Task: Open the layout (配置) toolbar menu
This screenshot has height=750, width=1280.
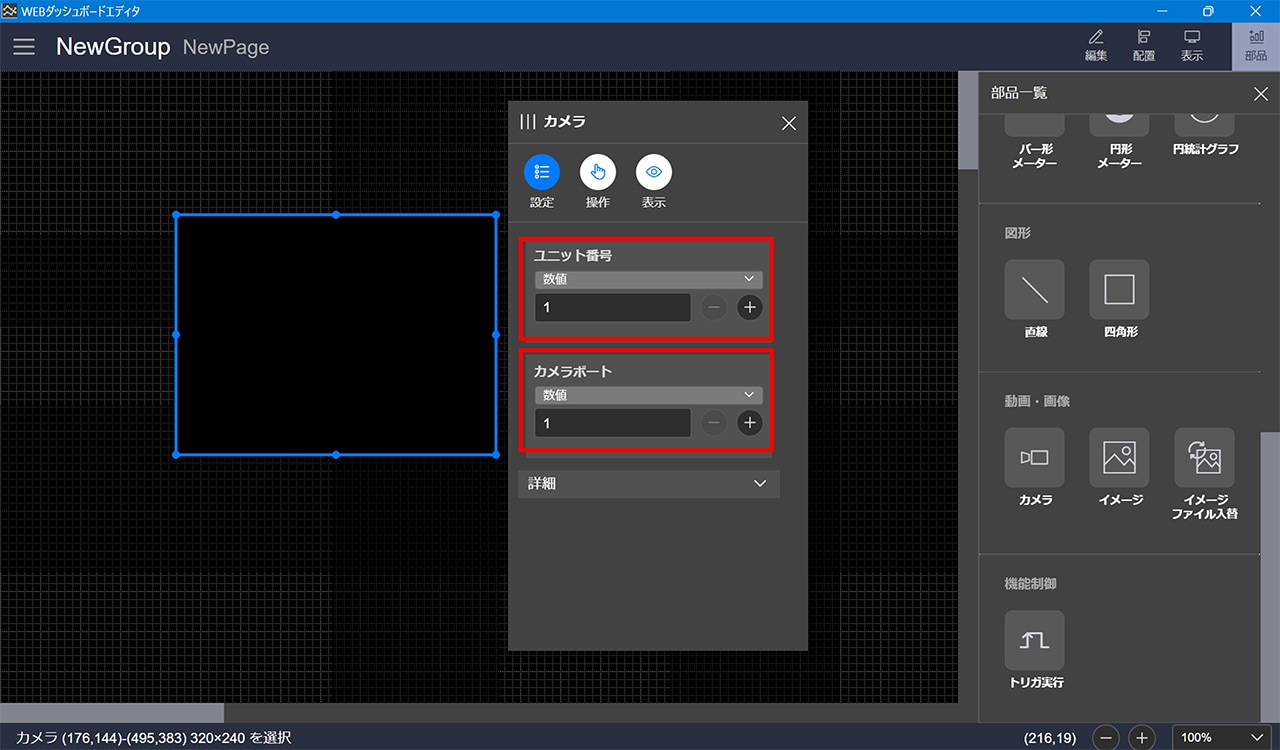Action: point(1143,46)
